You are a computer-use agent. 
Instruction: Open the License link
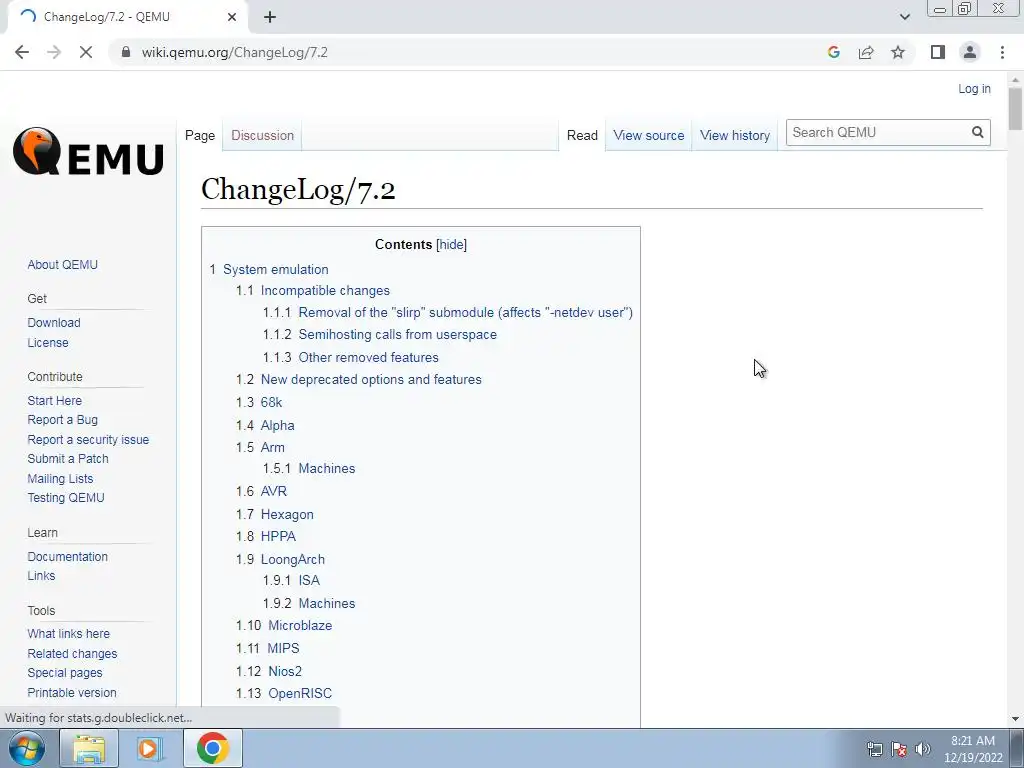[x=48, y=342]
